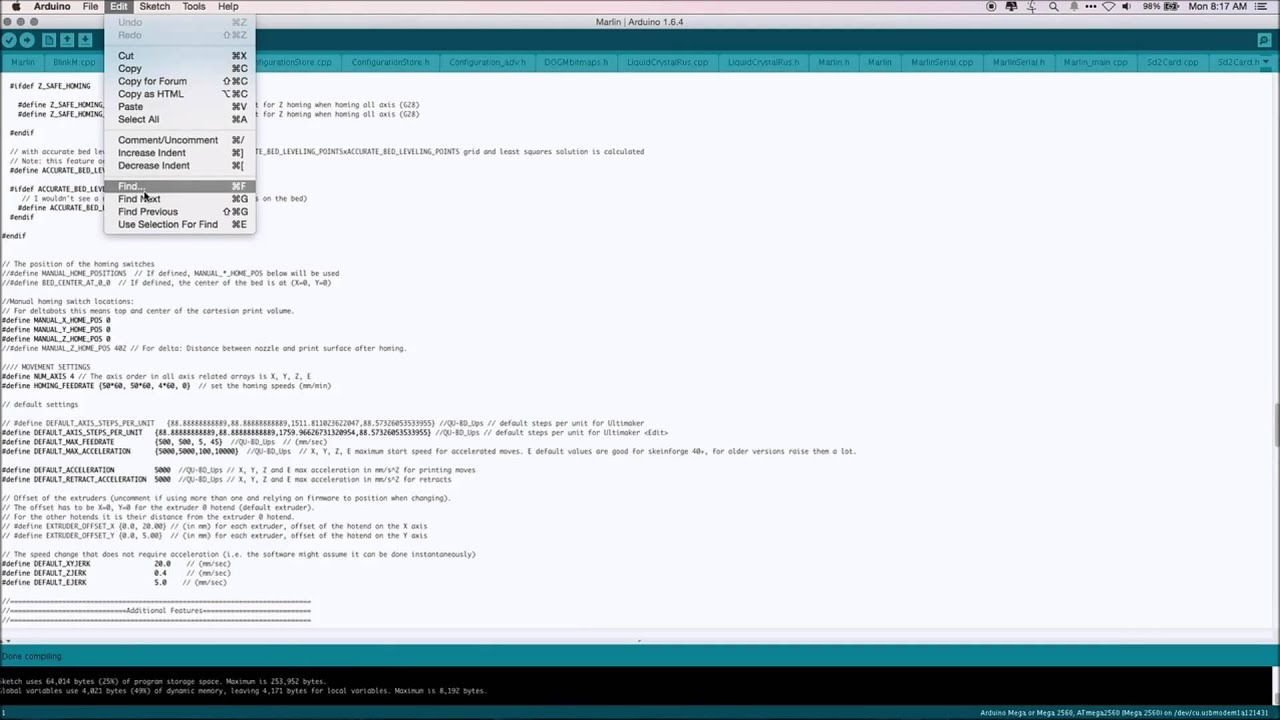
Task: Click the 'Sketch uses 64,014 bytes' console line
Action: [164, 681]
